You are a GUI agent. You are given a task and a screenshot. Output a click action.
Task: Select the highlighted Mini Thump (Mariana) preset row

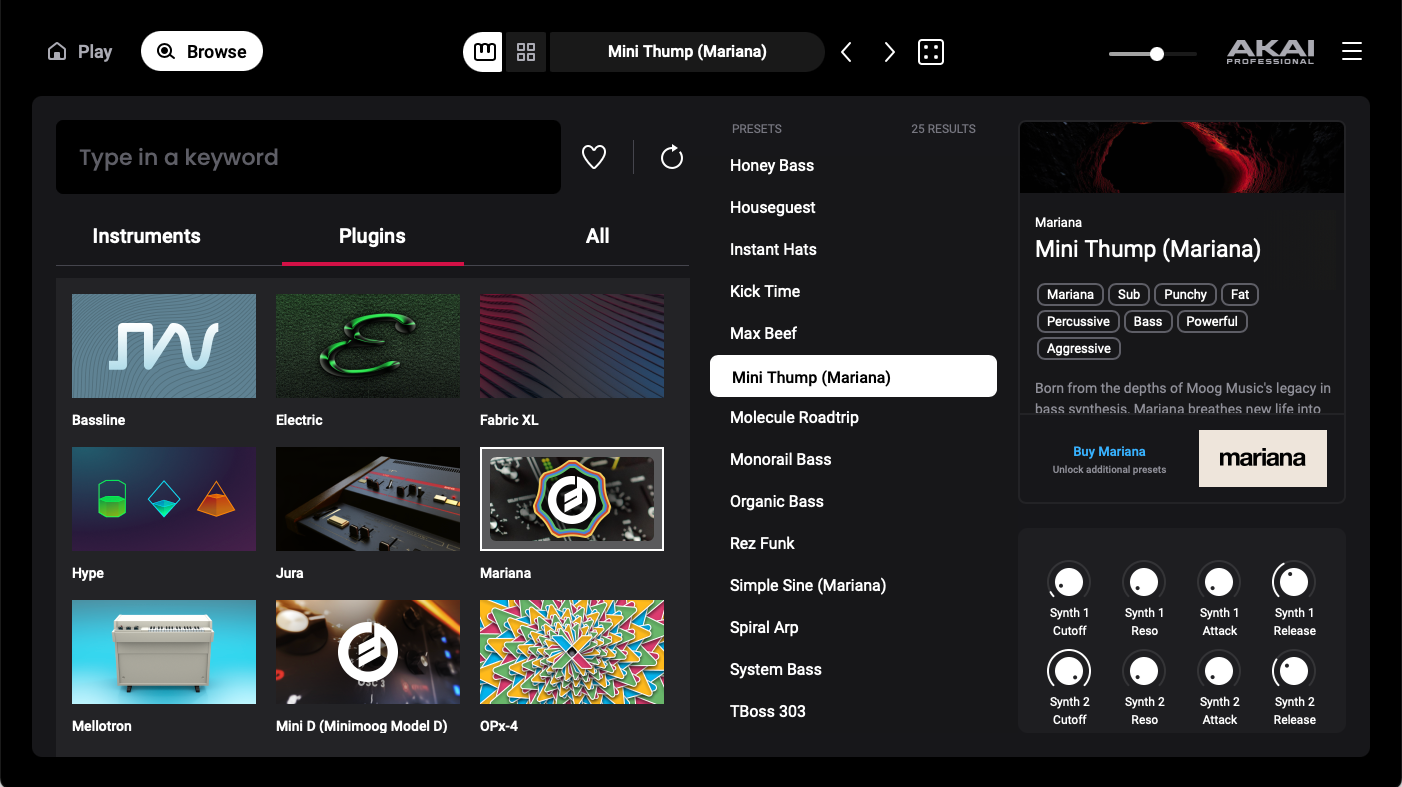(x=853, y=377)
